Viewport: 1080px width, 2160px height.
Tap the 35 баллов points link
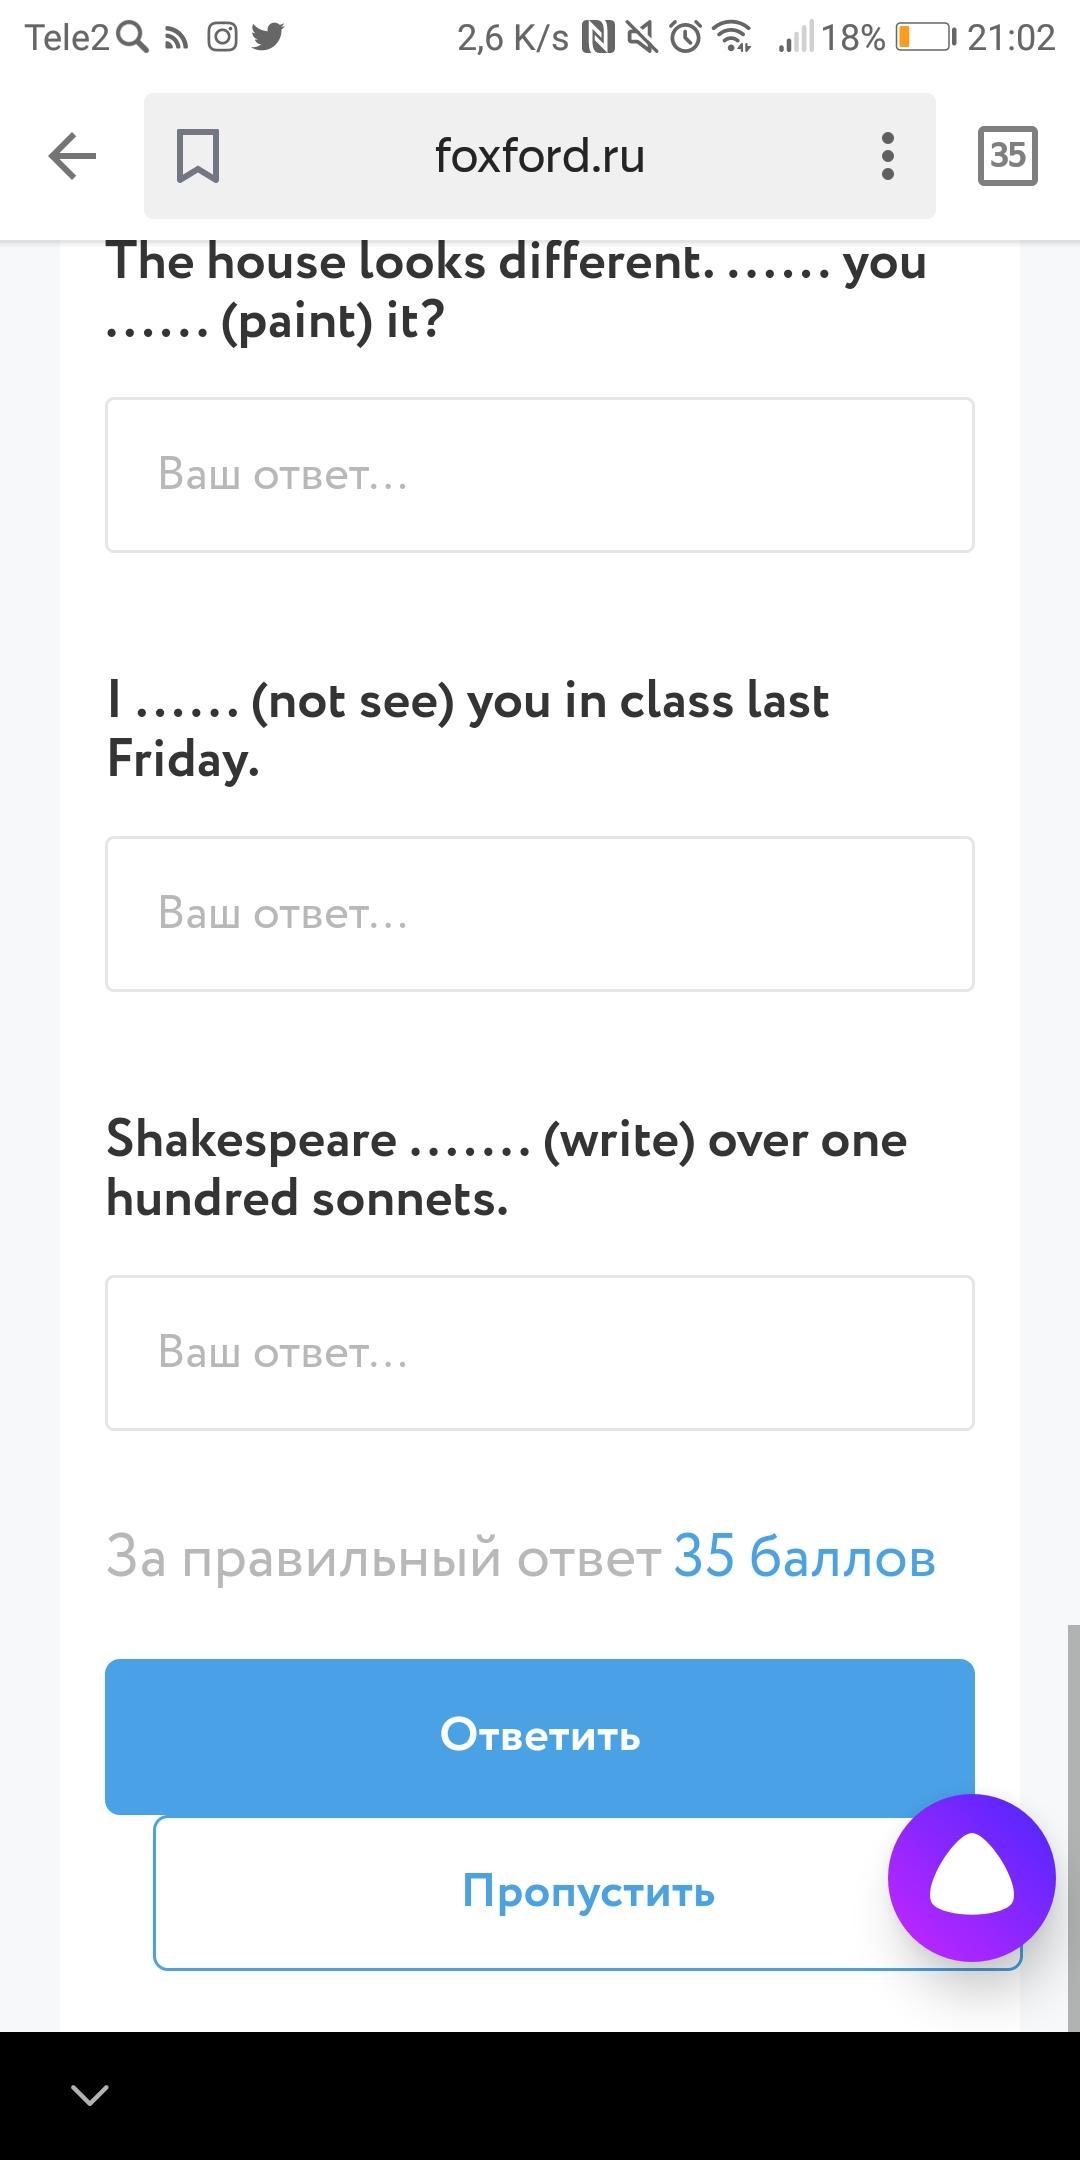click(804, 1558)
